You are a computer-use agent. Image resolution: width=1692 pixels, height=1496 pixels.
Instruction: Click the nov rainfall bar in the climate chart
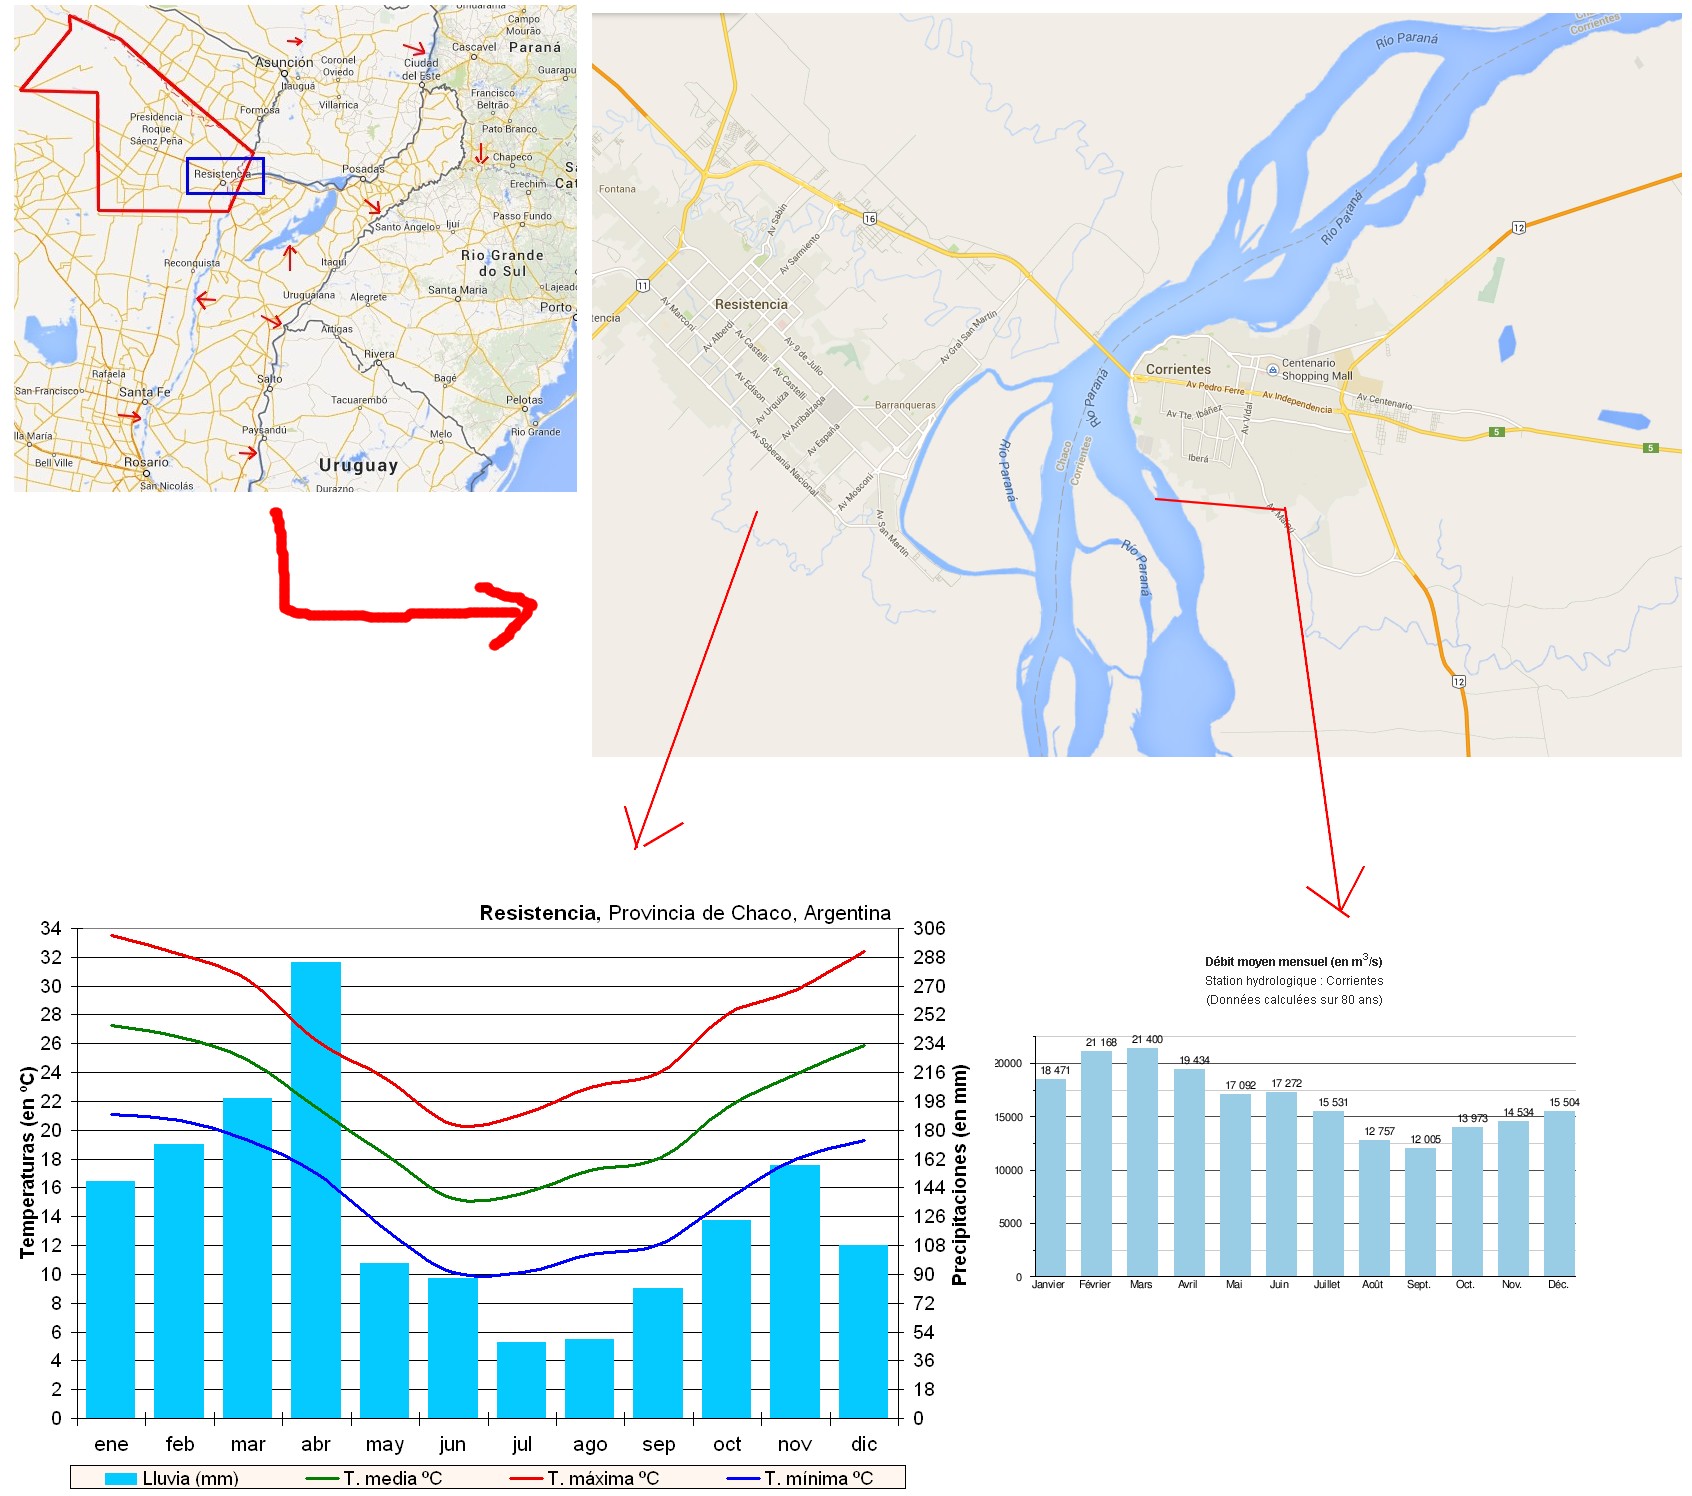point(795,1291)
